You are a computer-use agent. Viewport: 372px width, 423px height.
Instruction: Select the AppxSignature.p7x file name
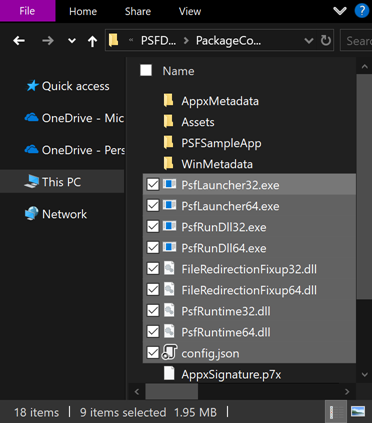pyautogui.click(x=231, y=375)
